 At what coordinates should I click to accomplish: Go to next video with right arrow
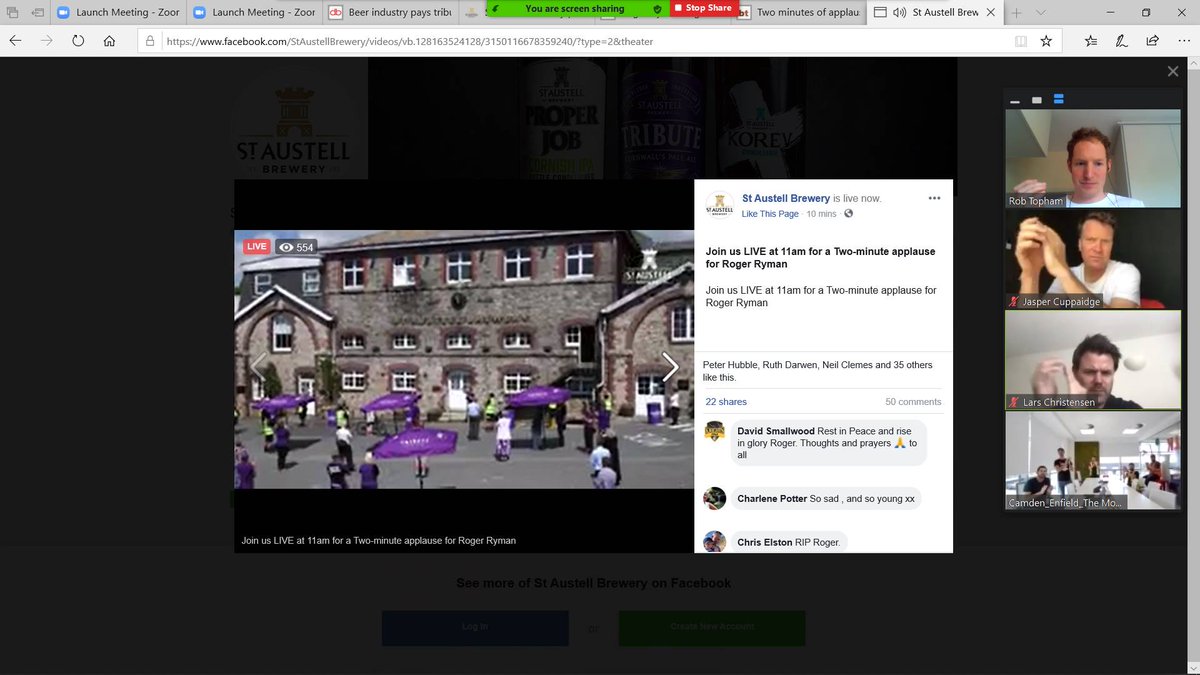[x=670, y=366]
